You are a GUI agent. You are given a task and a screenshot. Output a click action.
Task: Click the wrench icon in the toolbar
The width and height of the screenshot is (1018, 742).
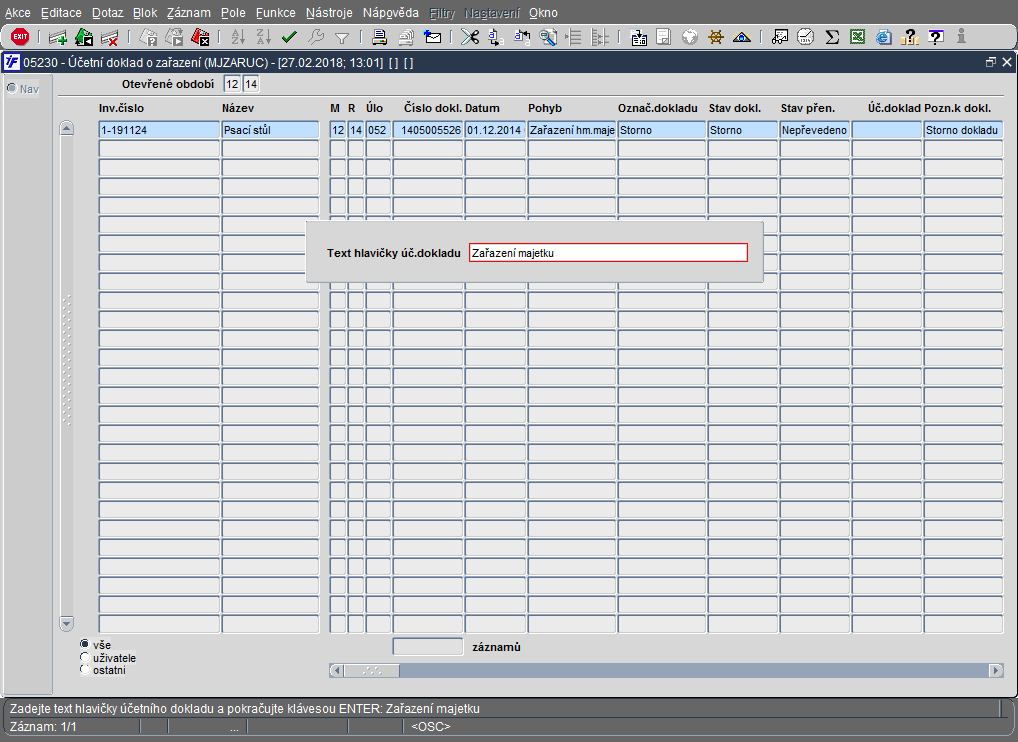click(316, 38)
